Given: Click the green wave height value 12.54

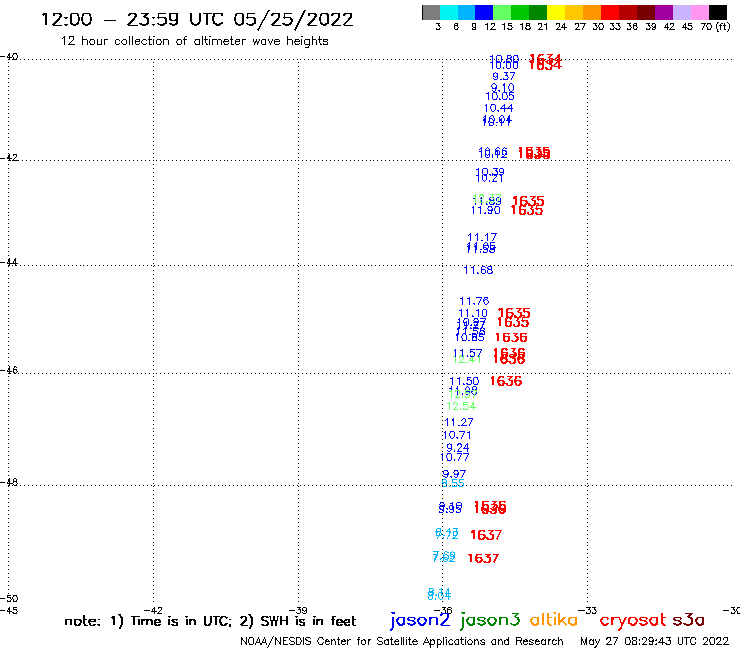Looking at the screenshot, I should click(x=461, y=406).
